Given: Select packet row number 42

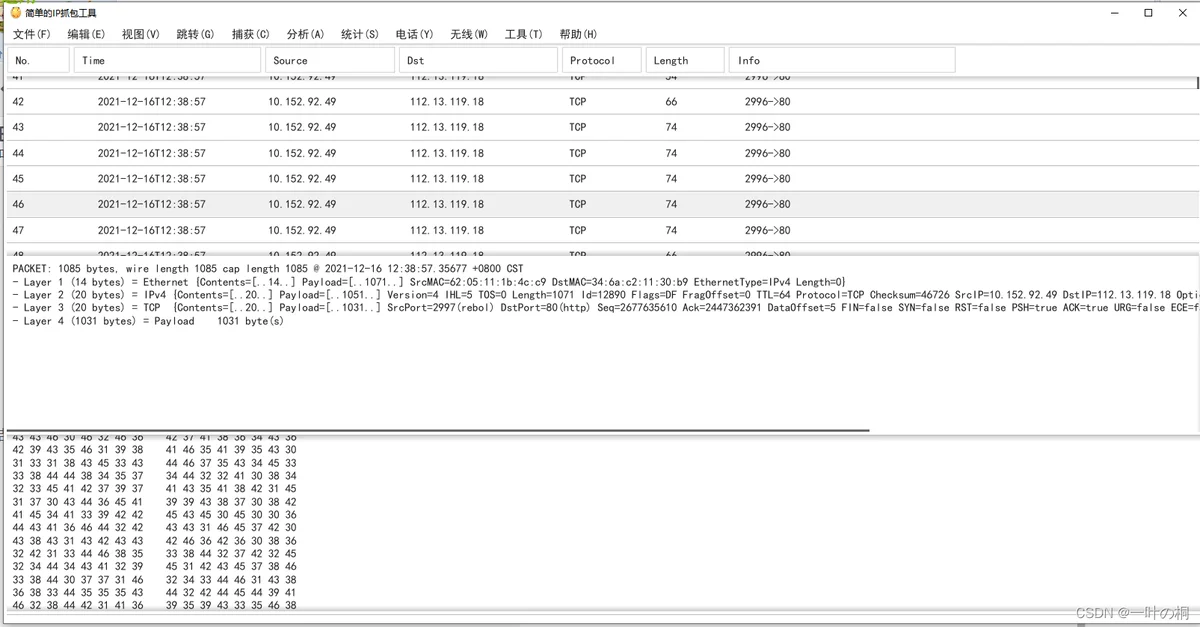Looking at the screenshot, I should 600,102.
